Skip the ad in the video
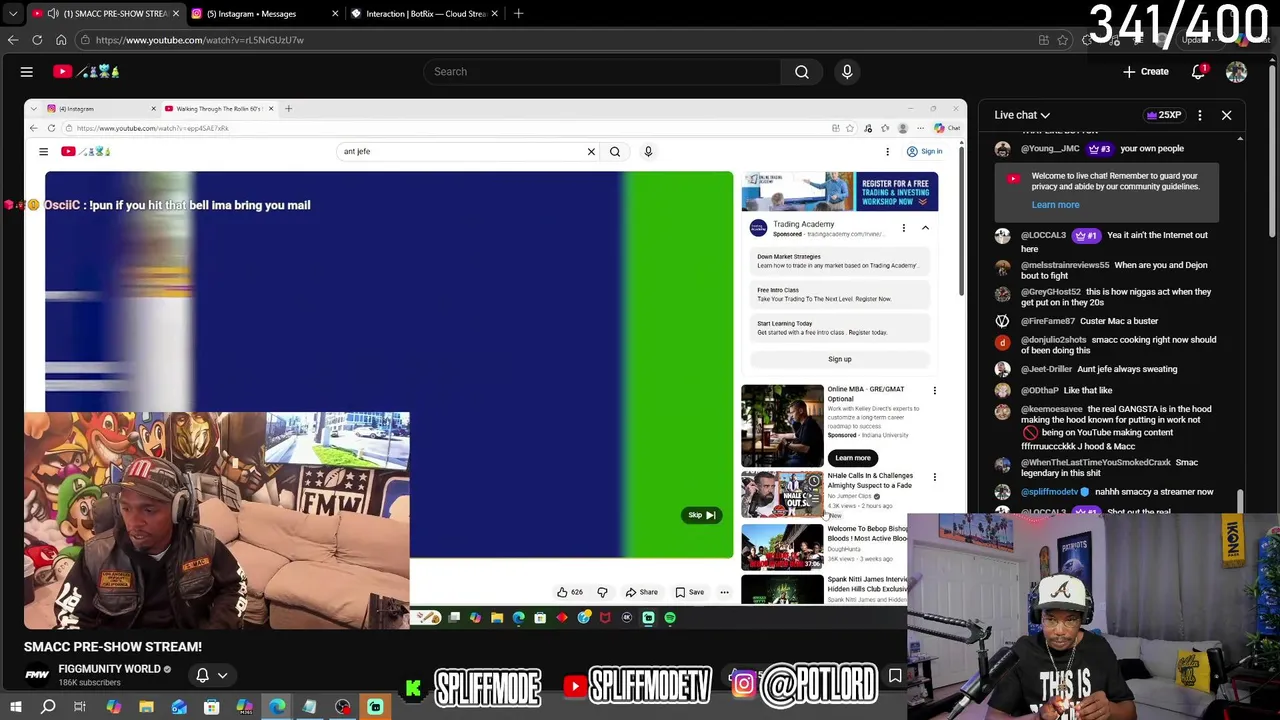The image size is (1280, 720). [x=701, y=515]
